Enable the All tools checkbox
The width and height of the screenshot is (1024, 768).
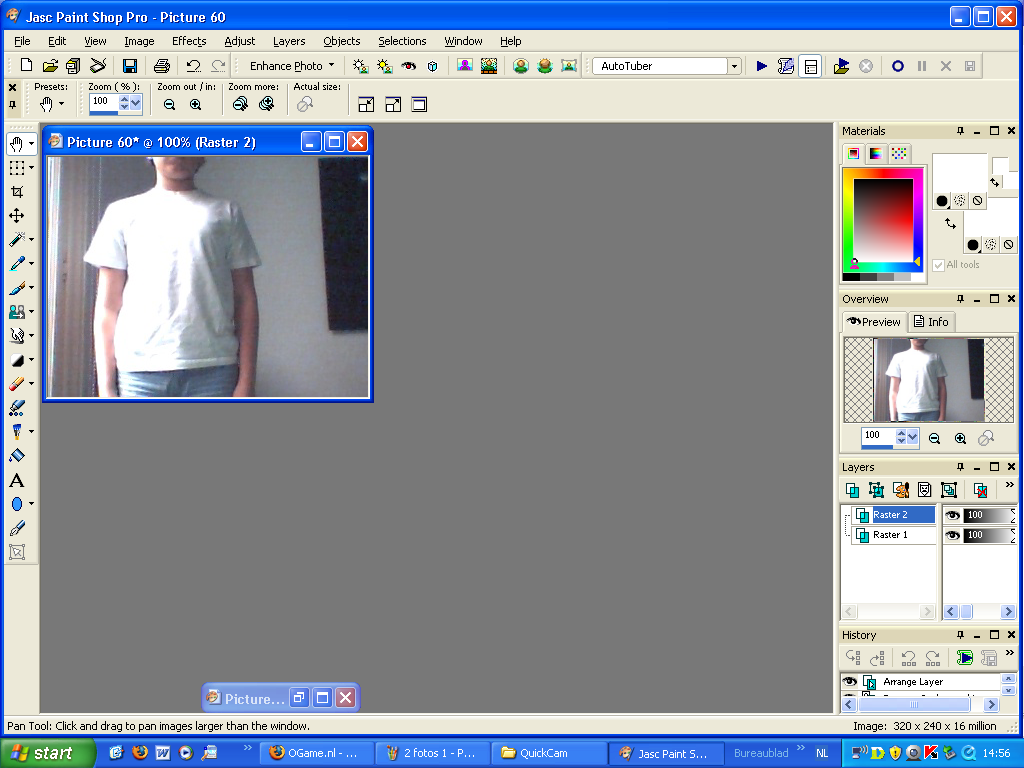937,264
